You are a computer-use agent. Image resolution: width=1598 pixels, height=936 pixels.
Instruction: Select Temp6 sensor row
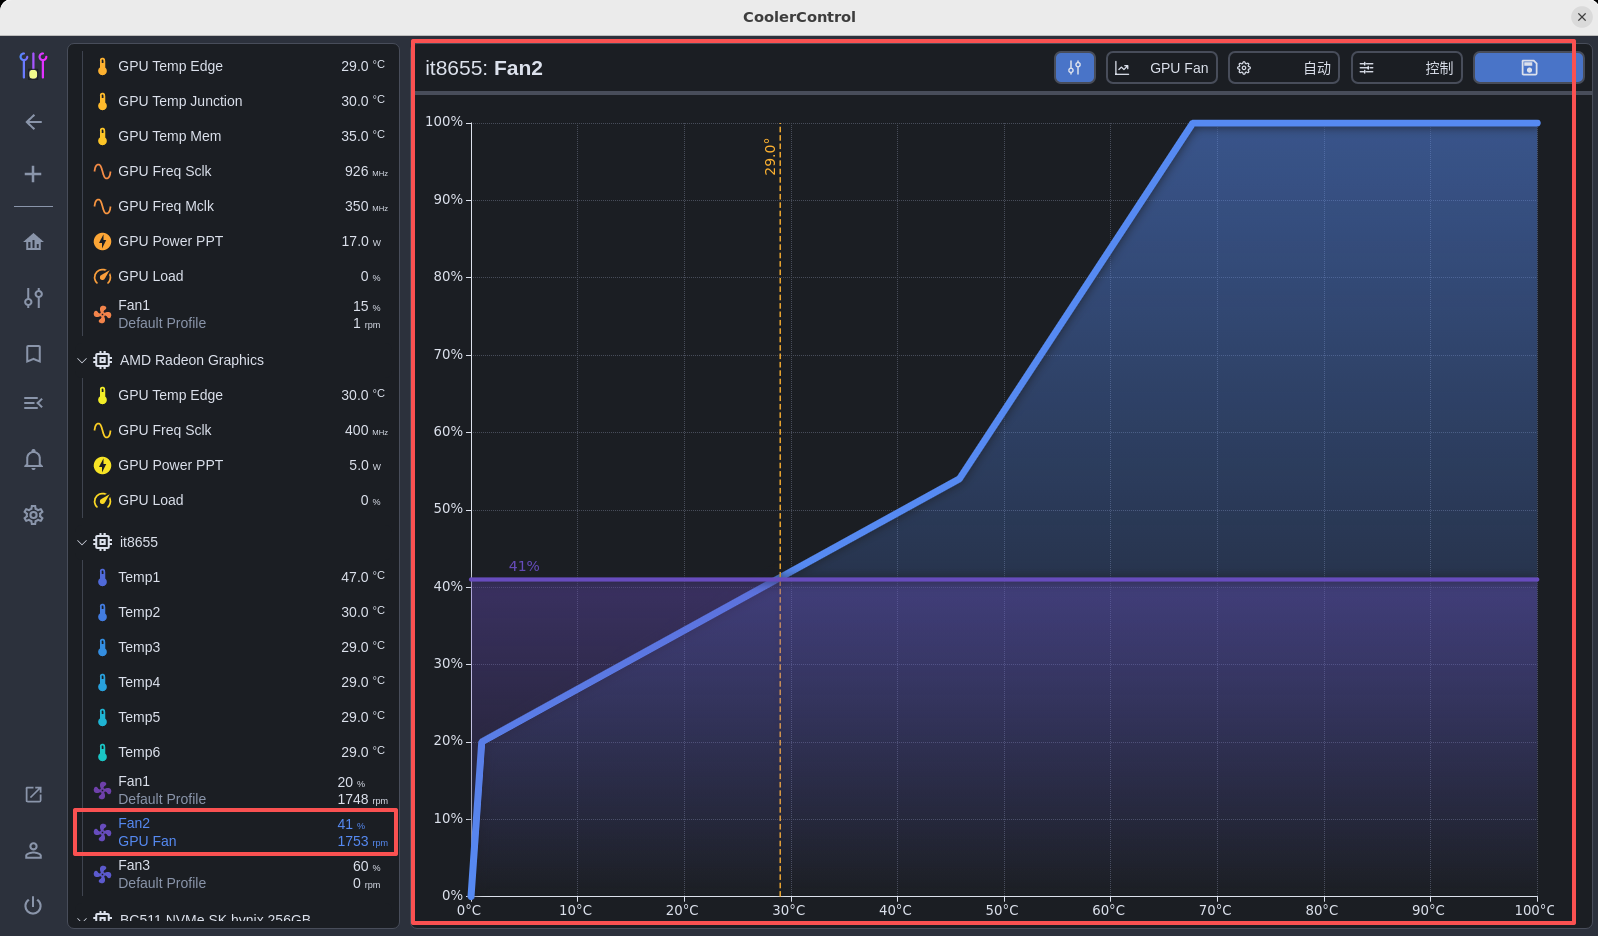click(x=236, y=752)
